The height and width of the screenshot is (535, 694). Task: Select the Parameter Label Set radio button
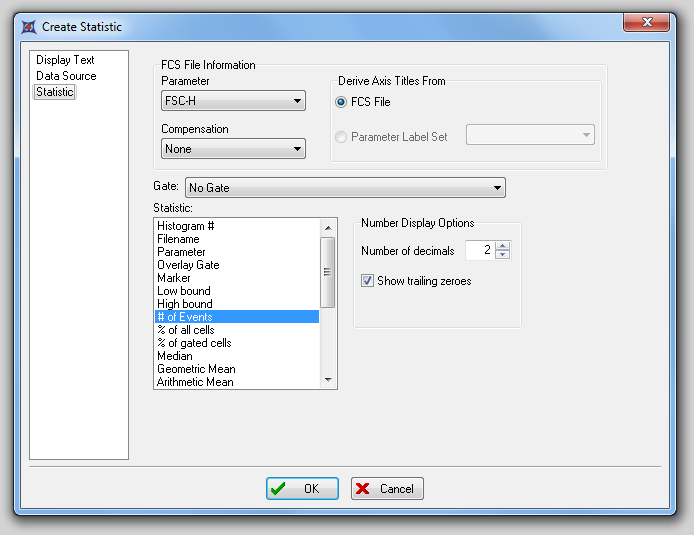tap(341, 137)
